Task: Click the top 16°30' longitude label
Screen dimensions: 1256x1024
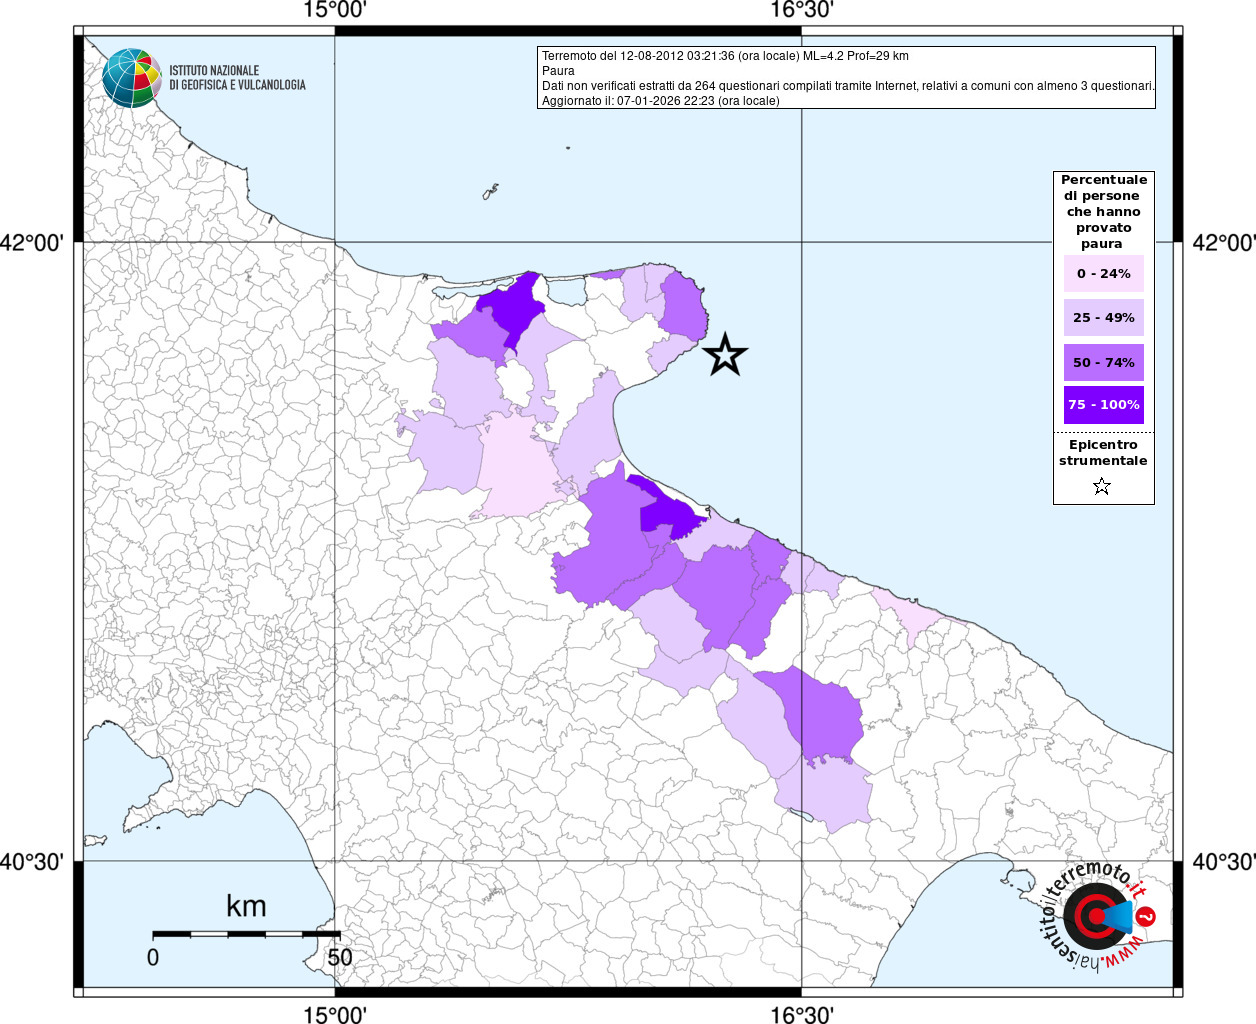Action: (x=801, y=11)
